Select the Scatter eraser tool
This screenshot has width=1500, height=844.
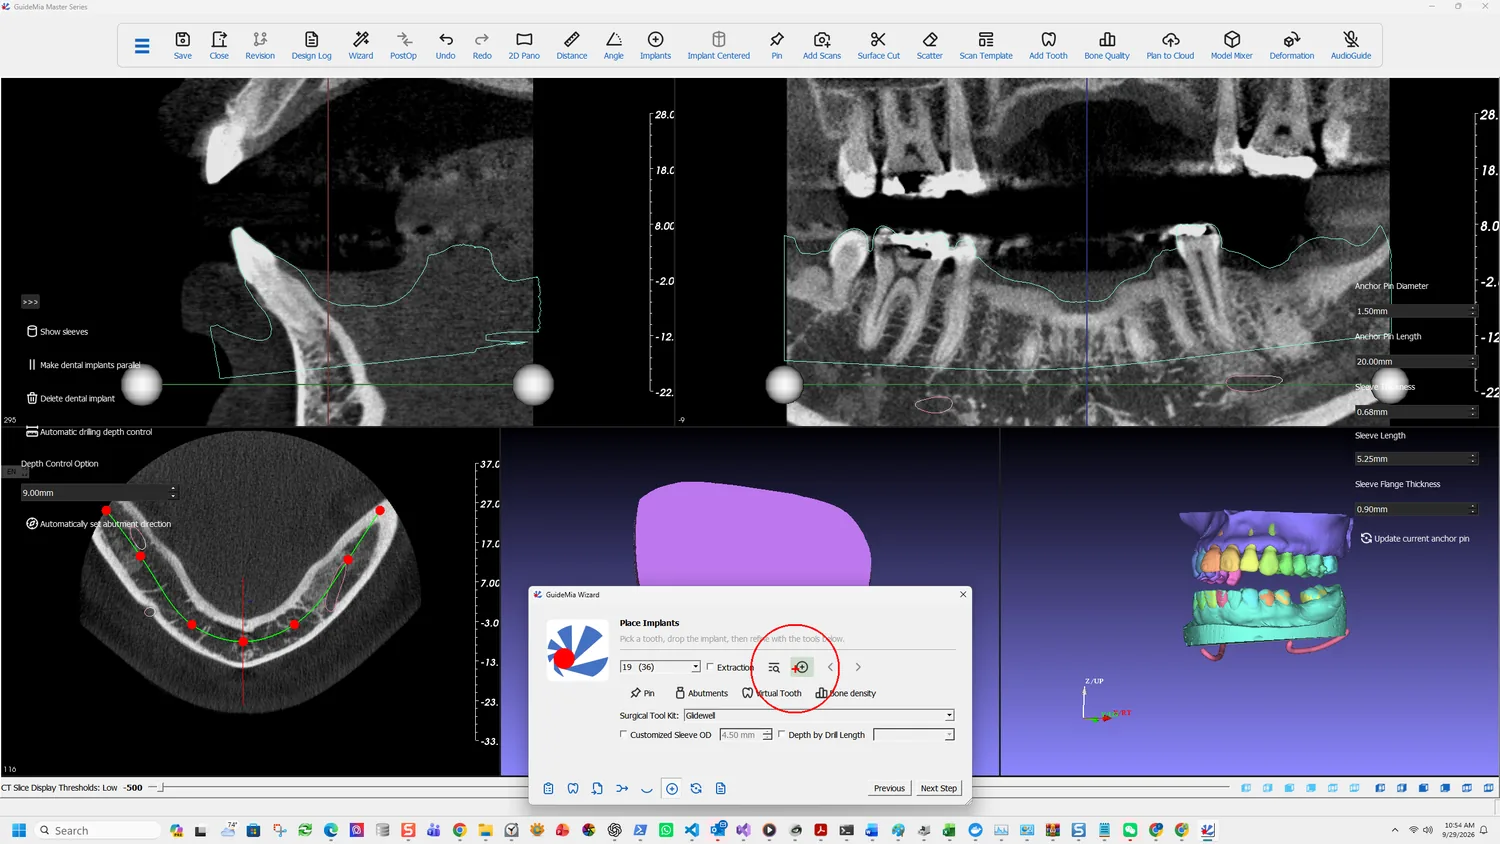[930, 45]
